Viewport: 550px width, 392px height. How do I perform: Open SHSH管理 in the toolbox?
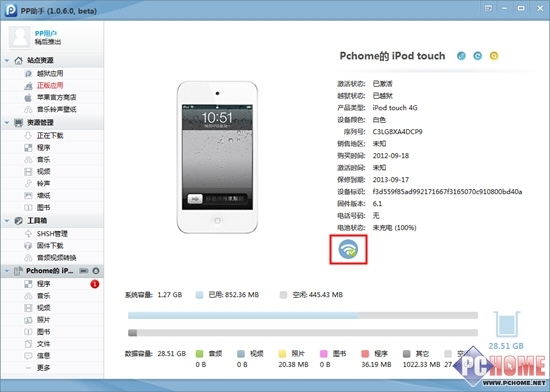[x=52, y=234]
